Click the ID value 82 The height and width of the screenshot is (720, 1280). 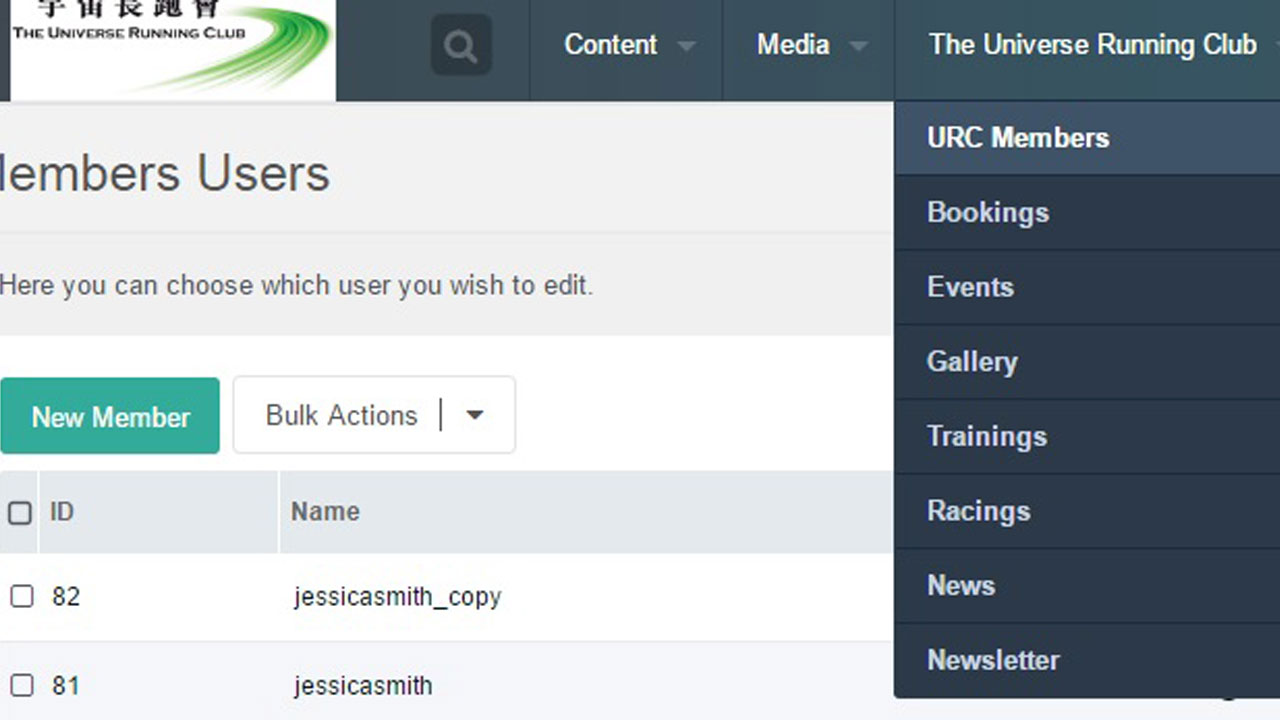coord(66,597)
